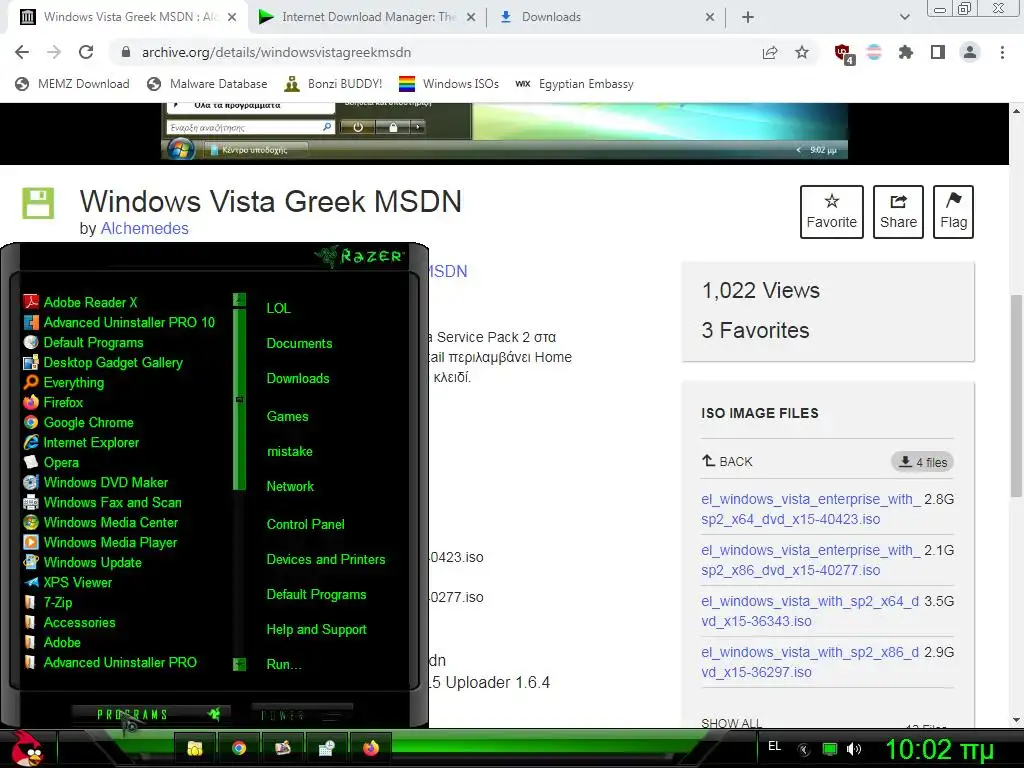Open the LOL user folder
This screenshot has width=1024, height=768.
coord(278,308)
